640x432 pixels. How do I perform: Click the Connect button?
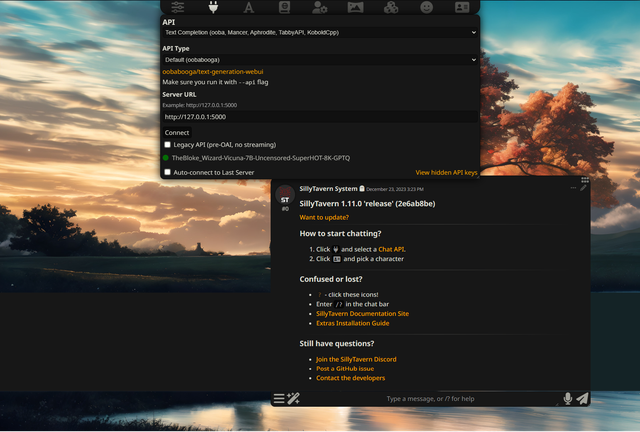pos(177,133)
